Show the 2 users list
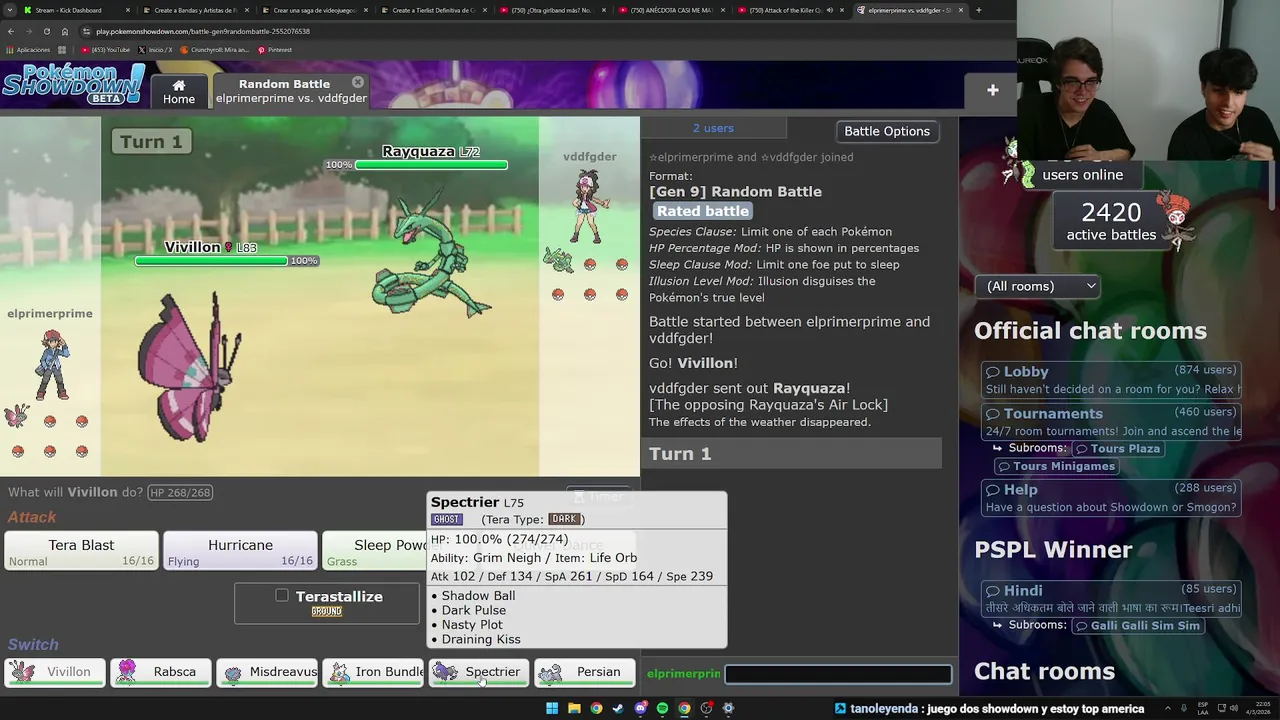This screenshot has height=720, width=1280. click(713, 128)
